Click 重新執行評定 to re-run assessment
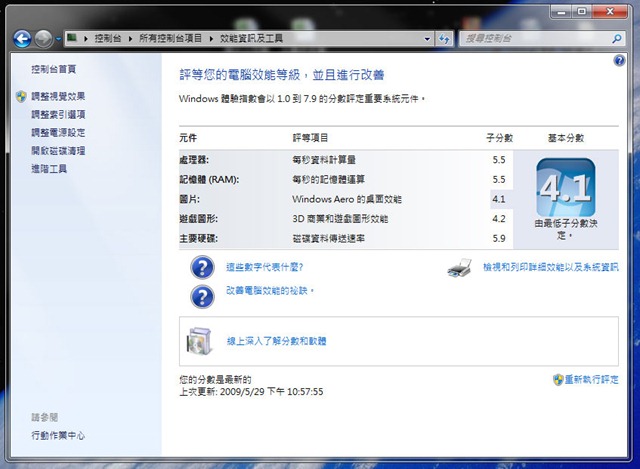Screen dimensions: 640x469 click(591, 380)
